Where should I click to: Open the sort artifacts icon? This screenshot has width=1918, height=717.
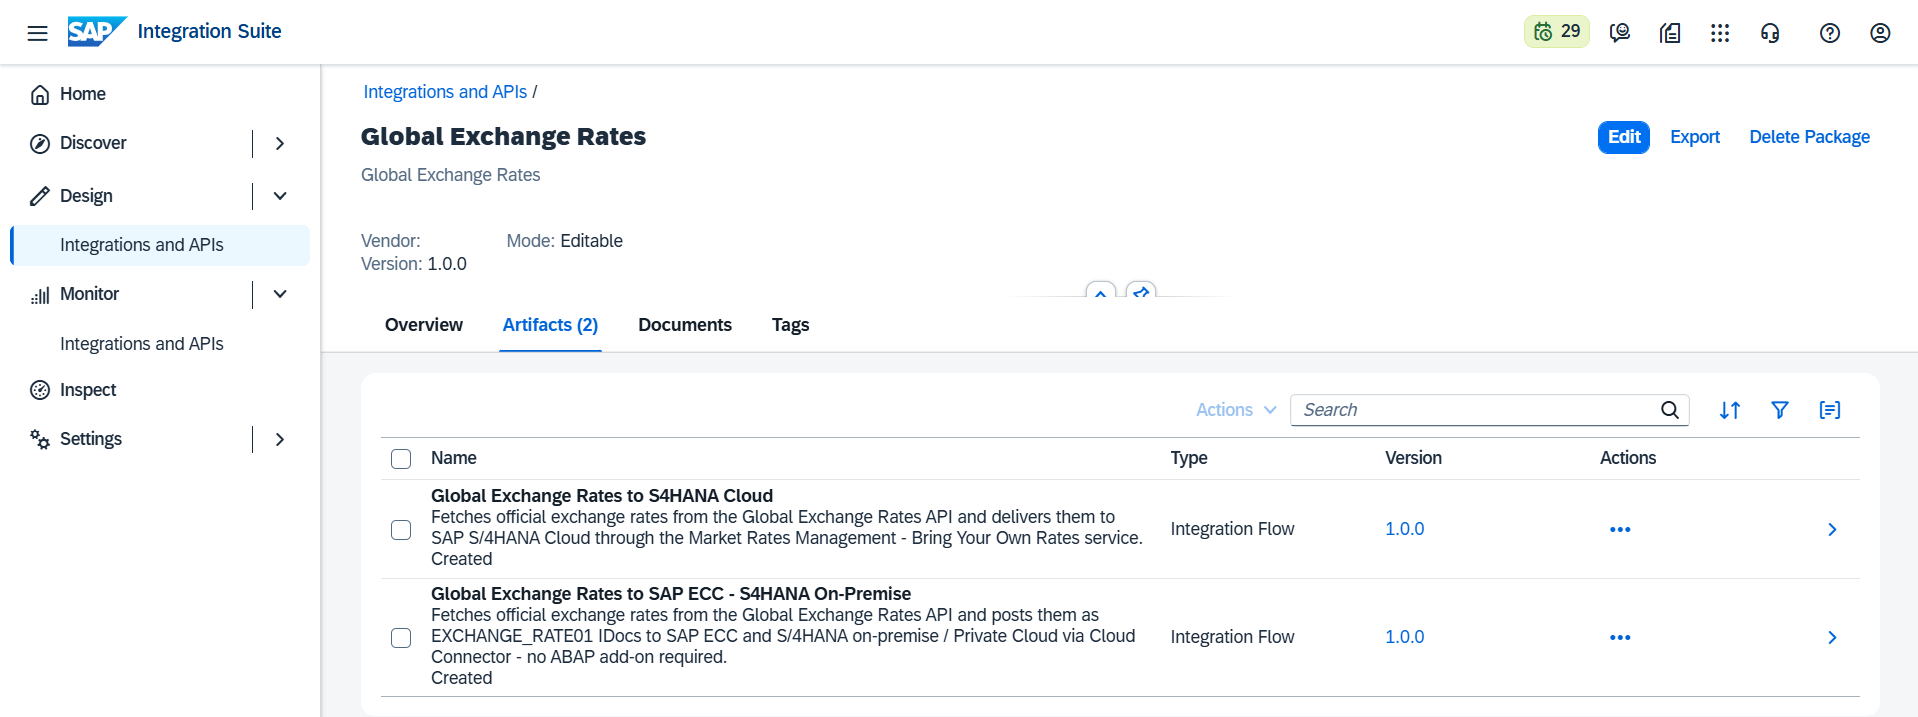point(1730,410)
